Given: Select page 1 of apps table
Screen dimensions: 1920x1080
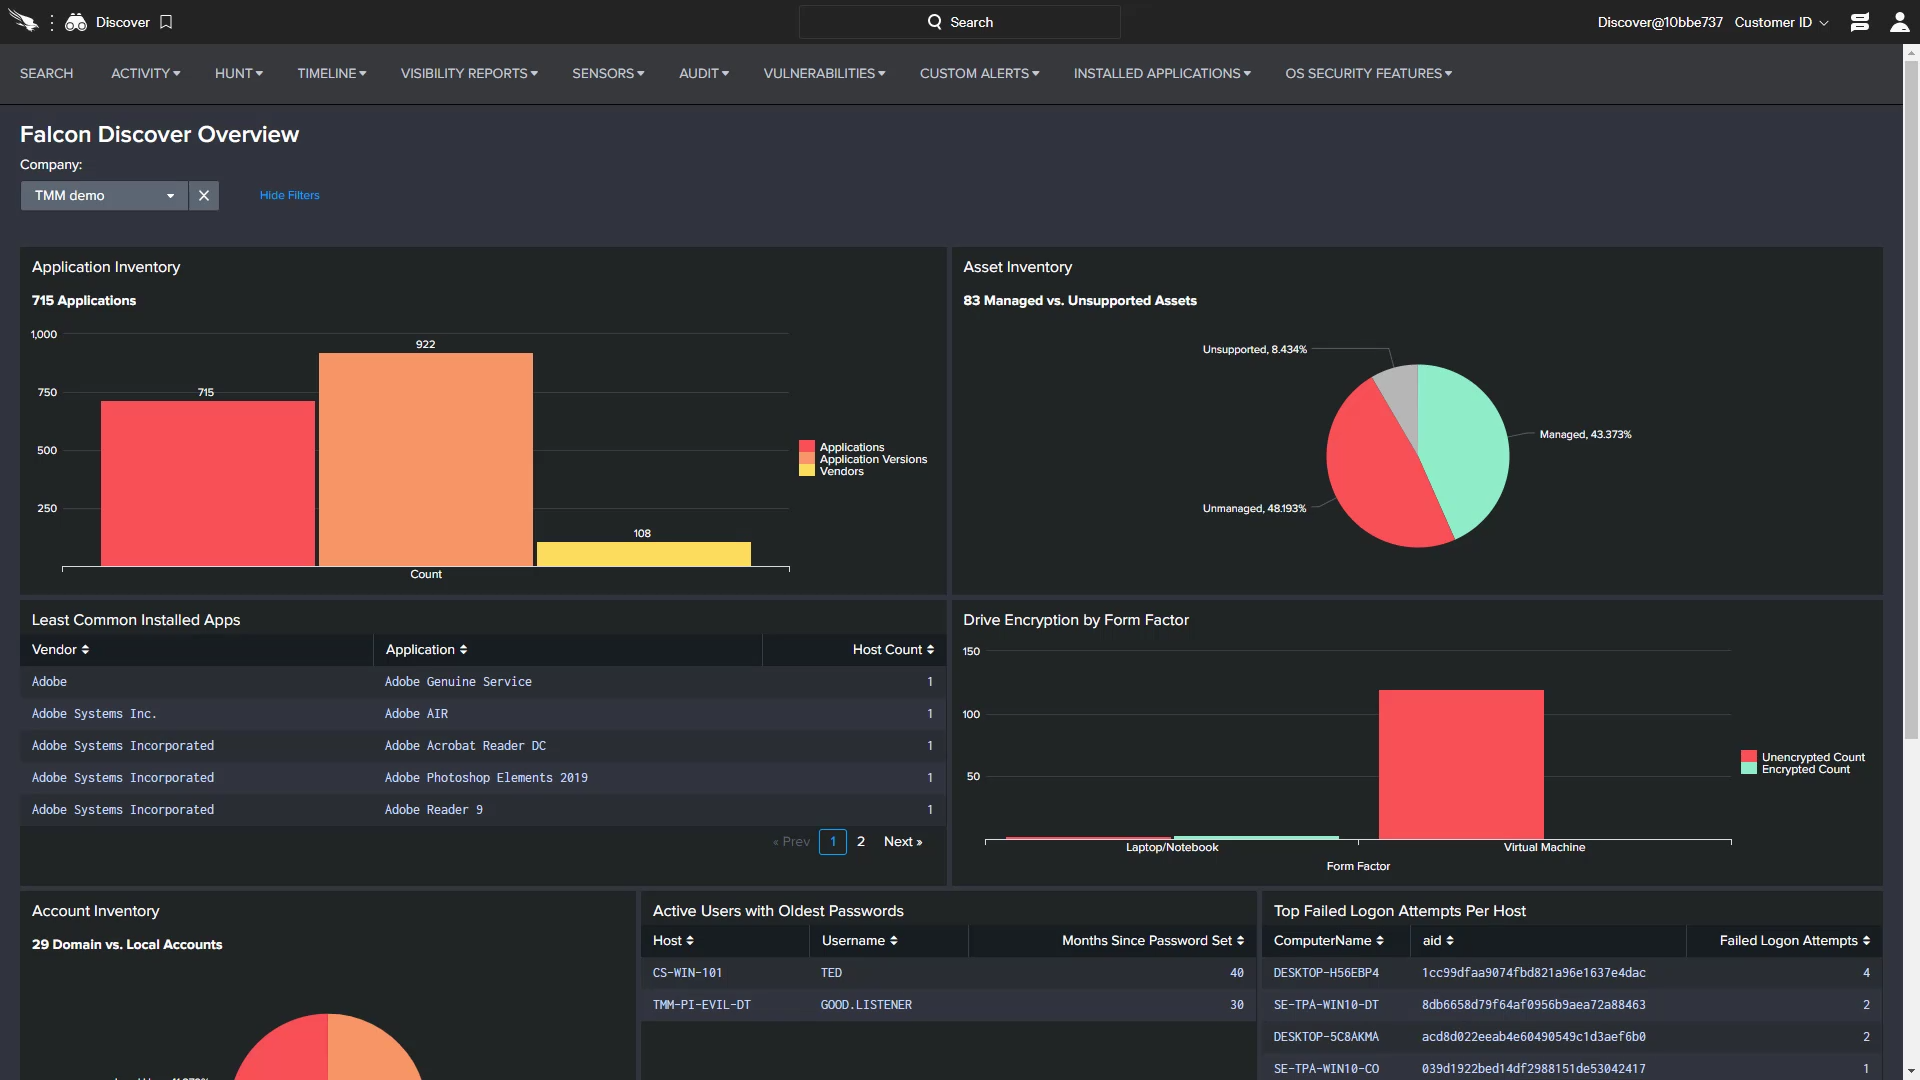Looking at the screenshot, I should click(833, 842).
